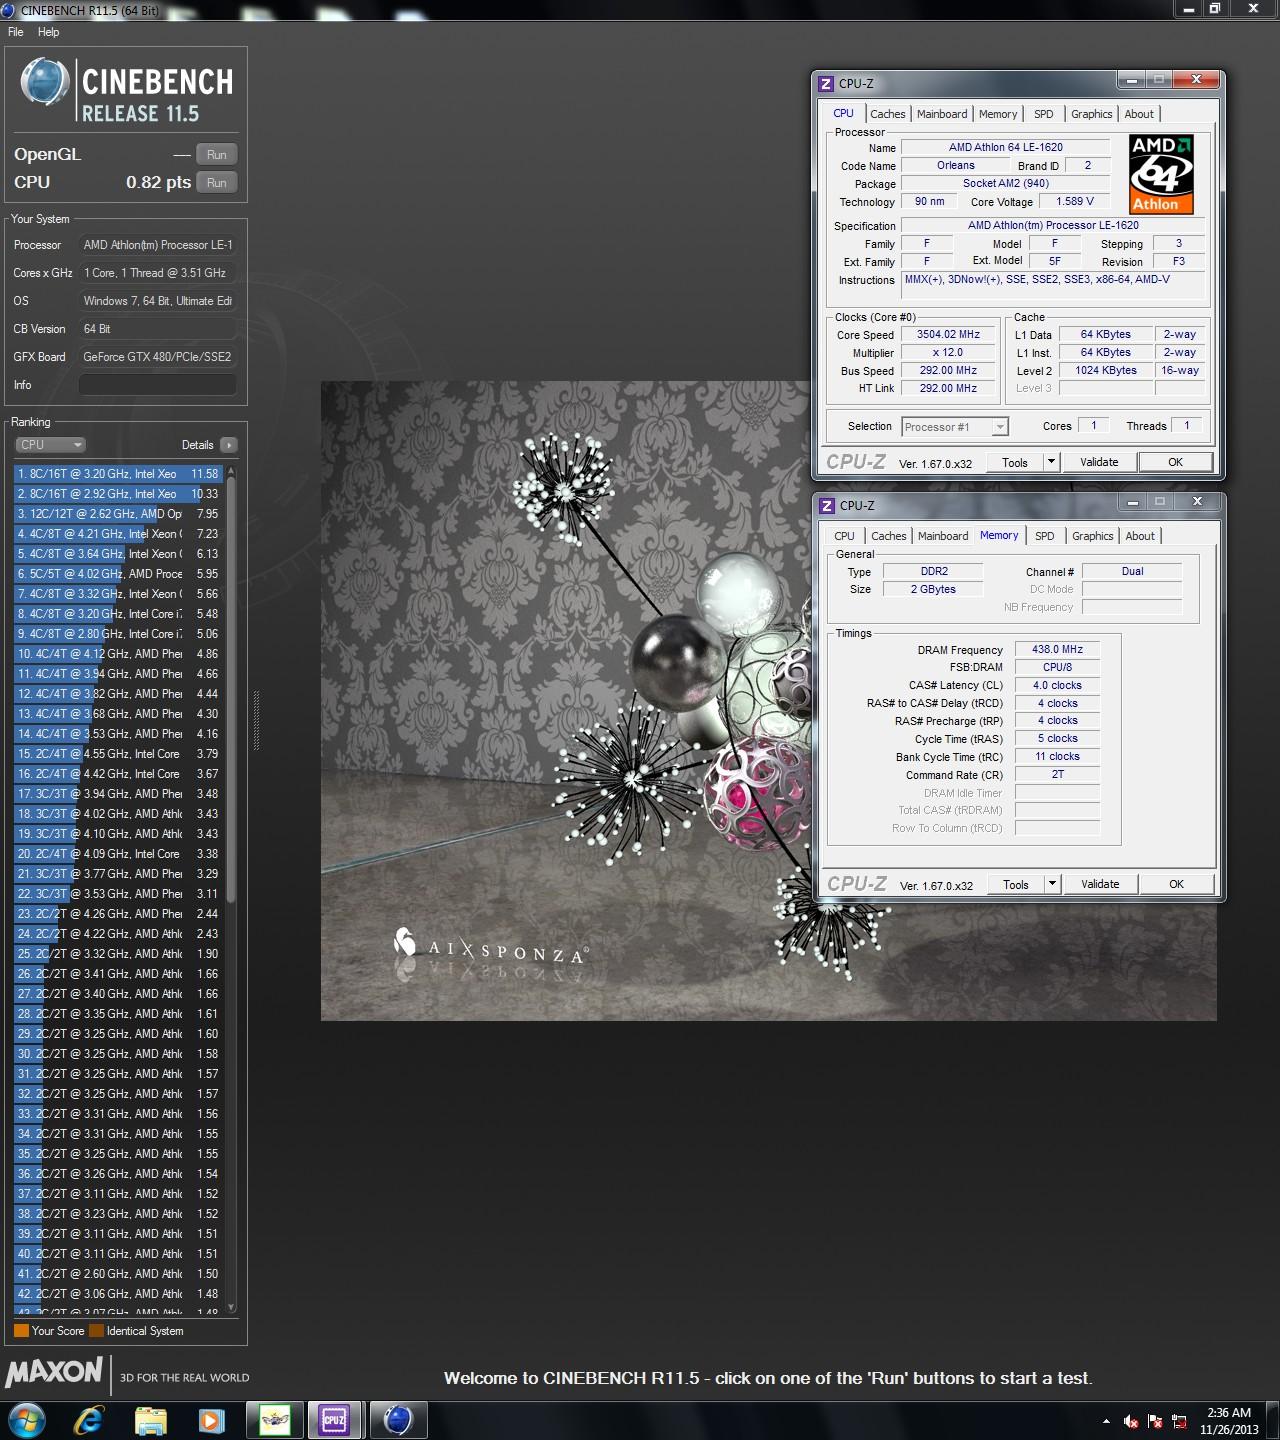Switch to the CPU-Z taskbar button
Screen dimensions: 1280x1440
coord(334,1420)
